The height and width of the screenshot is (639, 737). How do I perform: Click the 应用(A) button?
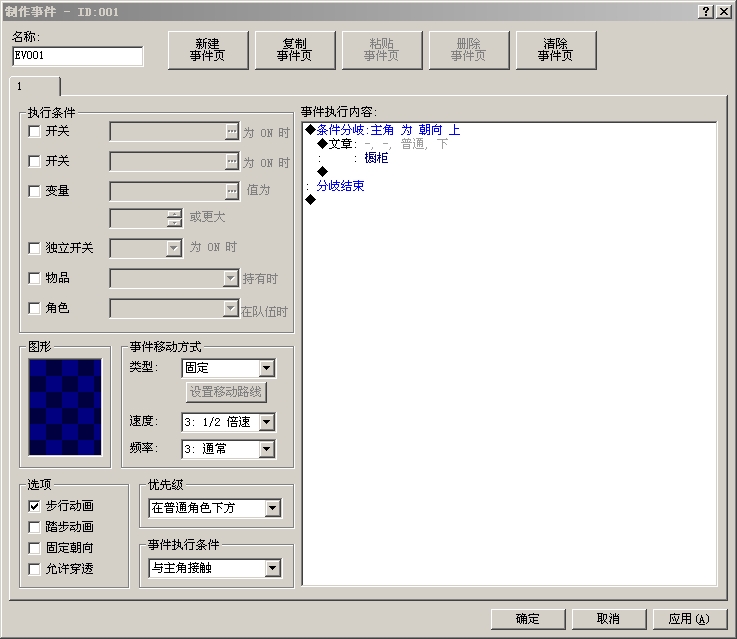pos(690,619)
